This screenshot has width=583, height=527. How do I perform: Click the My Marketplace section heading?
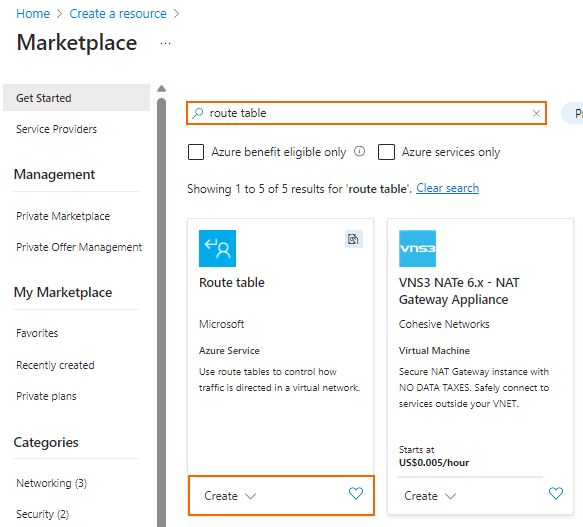coord(63,292)
